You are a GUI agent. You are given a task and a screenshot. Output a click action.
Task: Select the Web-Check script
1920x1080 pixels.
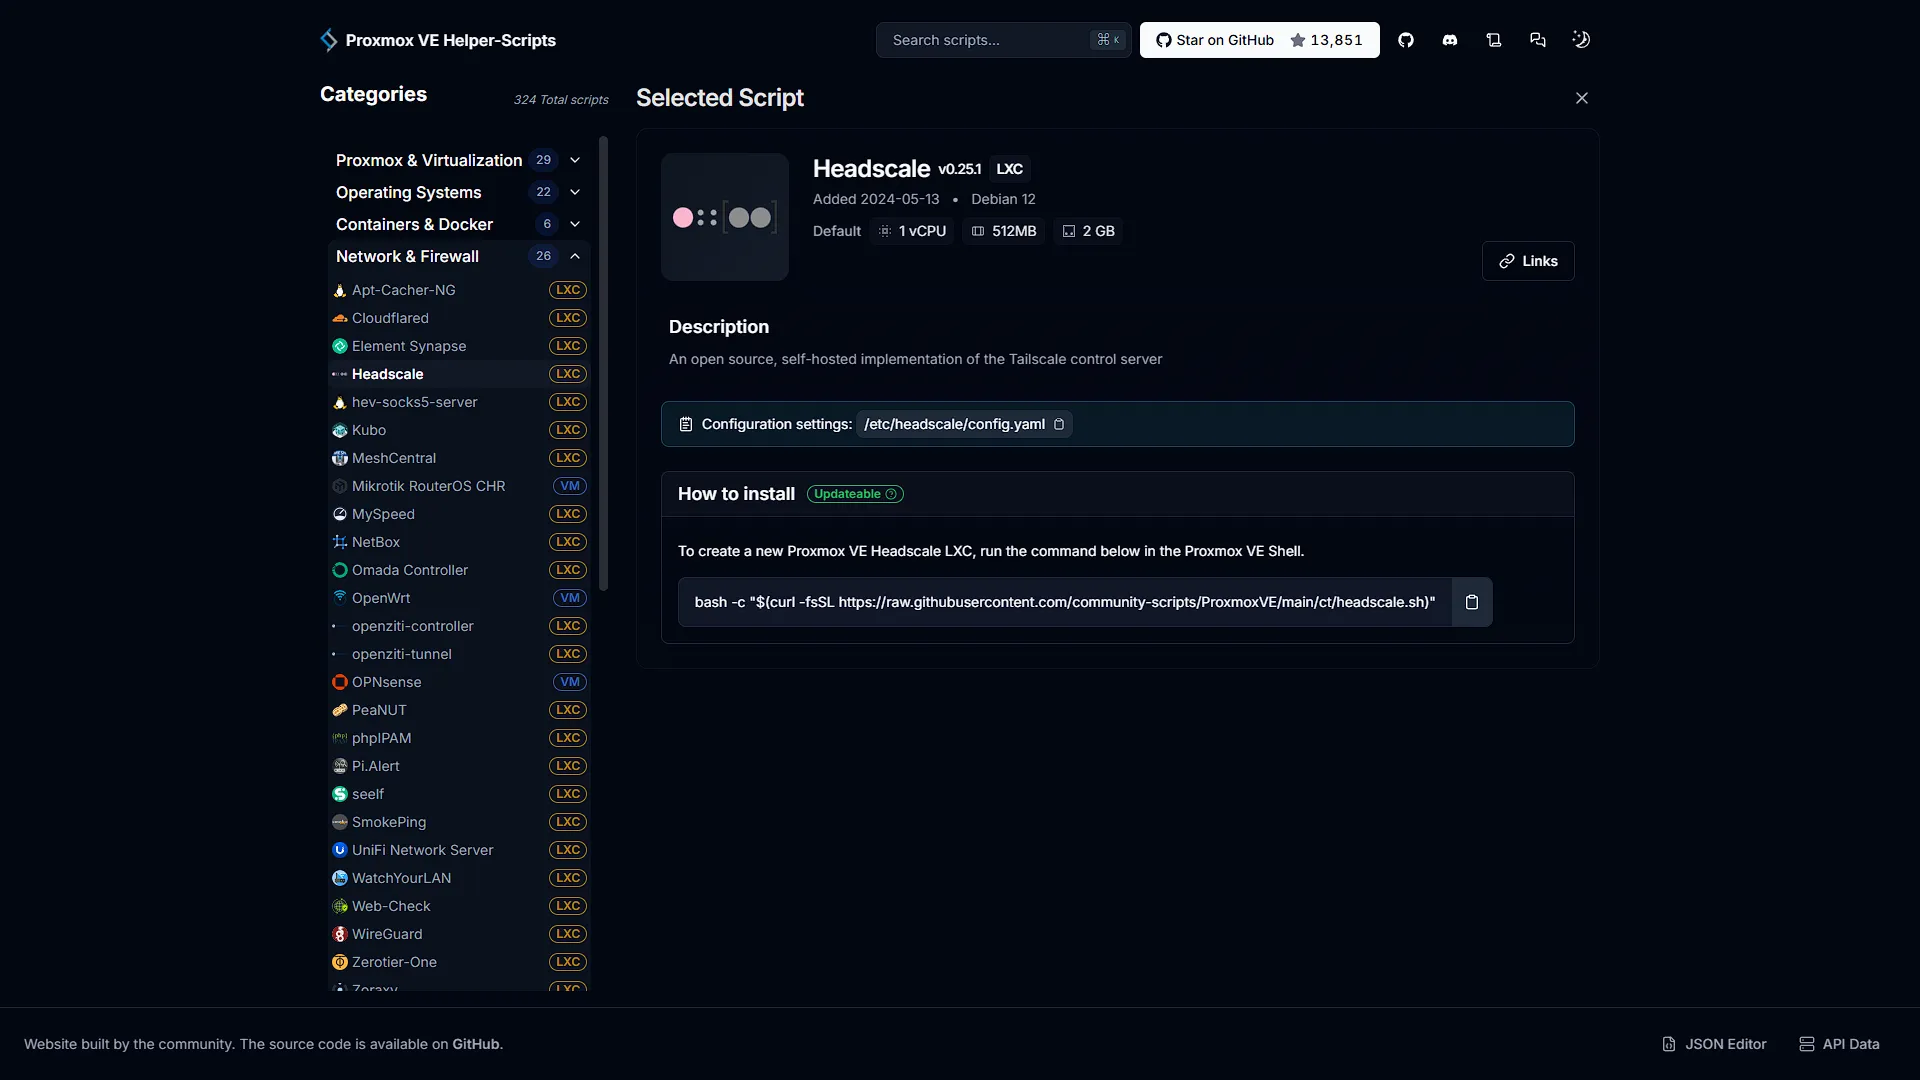[x=460, y=906]
